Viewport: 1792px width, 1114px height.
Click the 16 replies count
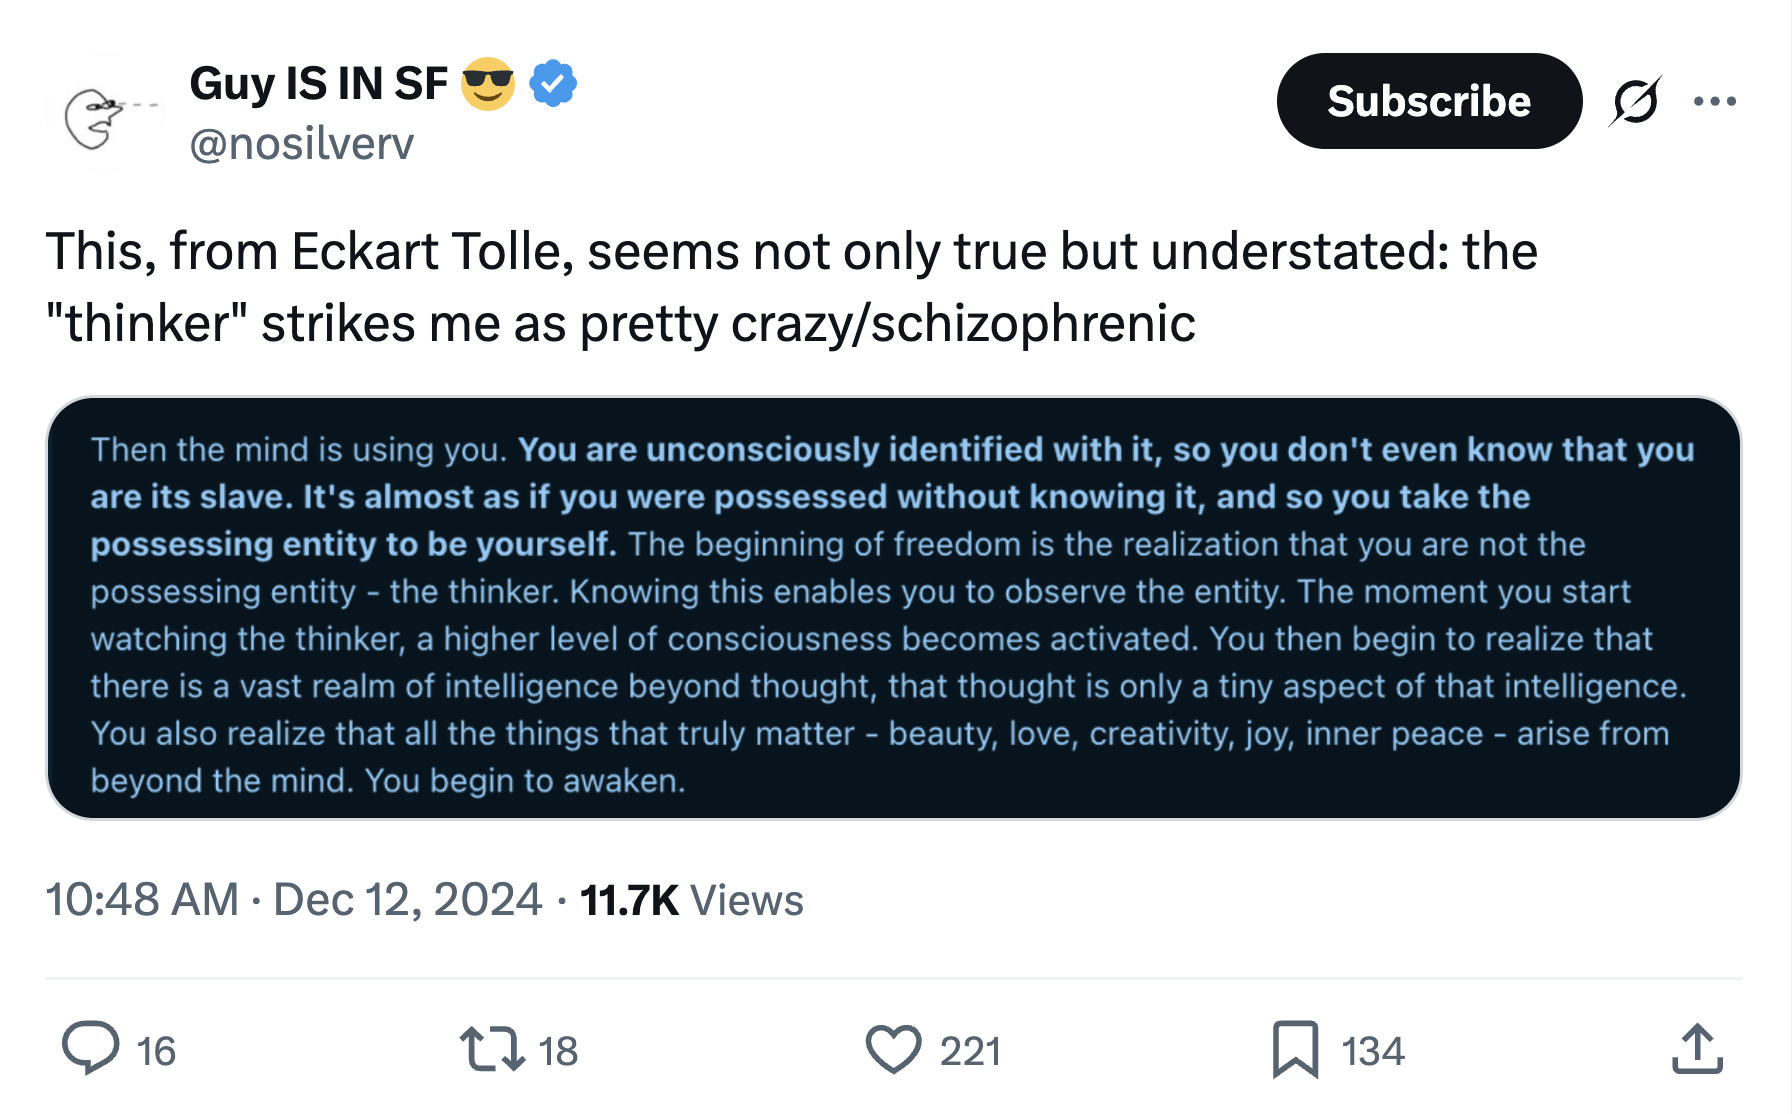(x=156, y=1051)
